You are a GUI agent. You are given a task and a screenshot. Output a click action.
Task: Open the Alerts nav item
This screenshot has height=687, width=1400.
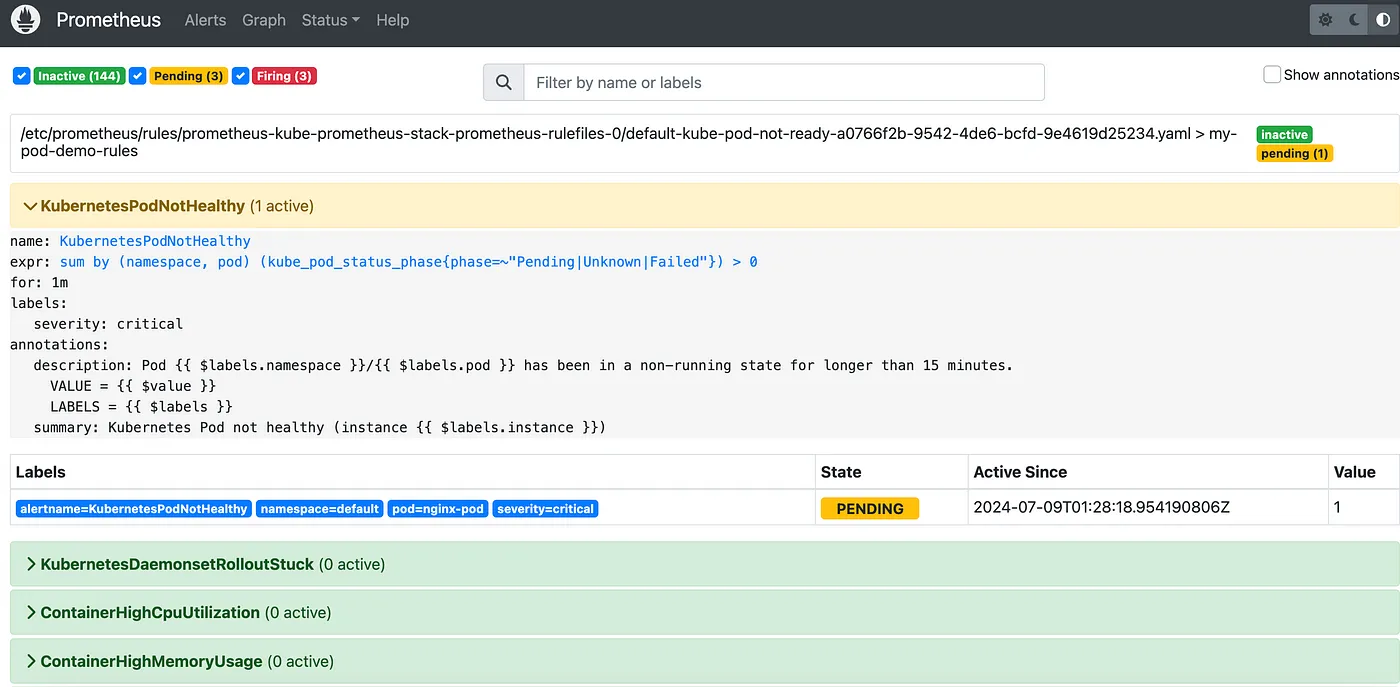[x=205, y=20]
